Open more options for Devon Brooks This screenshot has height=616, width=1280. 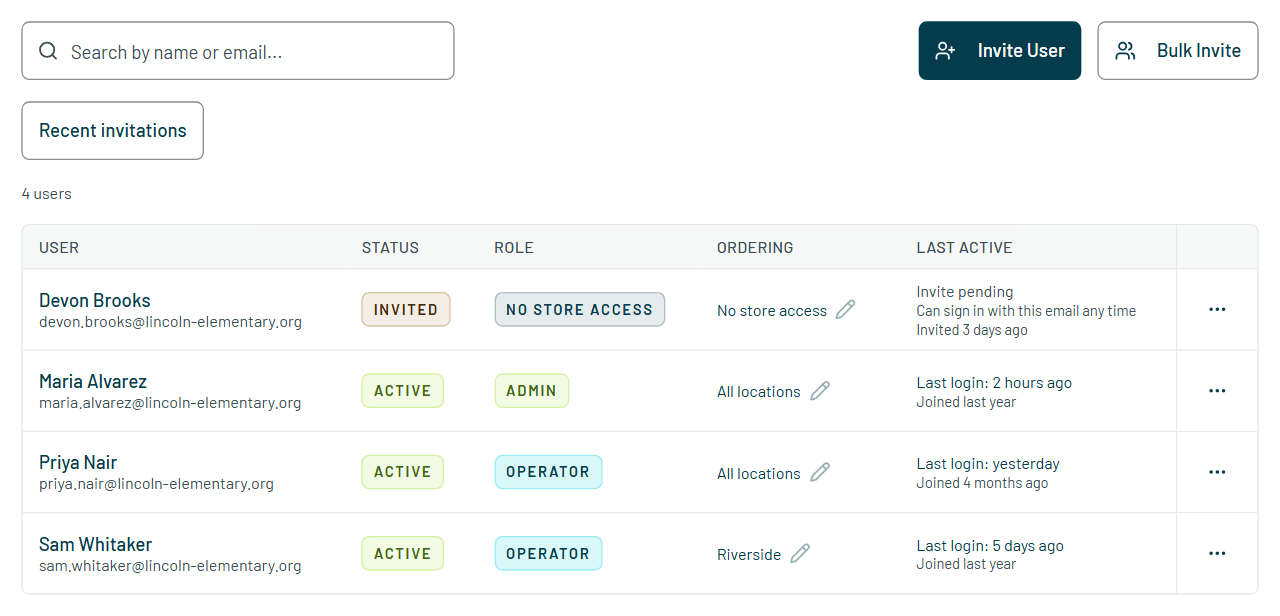[x=1217, y=310]
